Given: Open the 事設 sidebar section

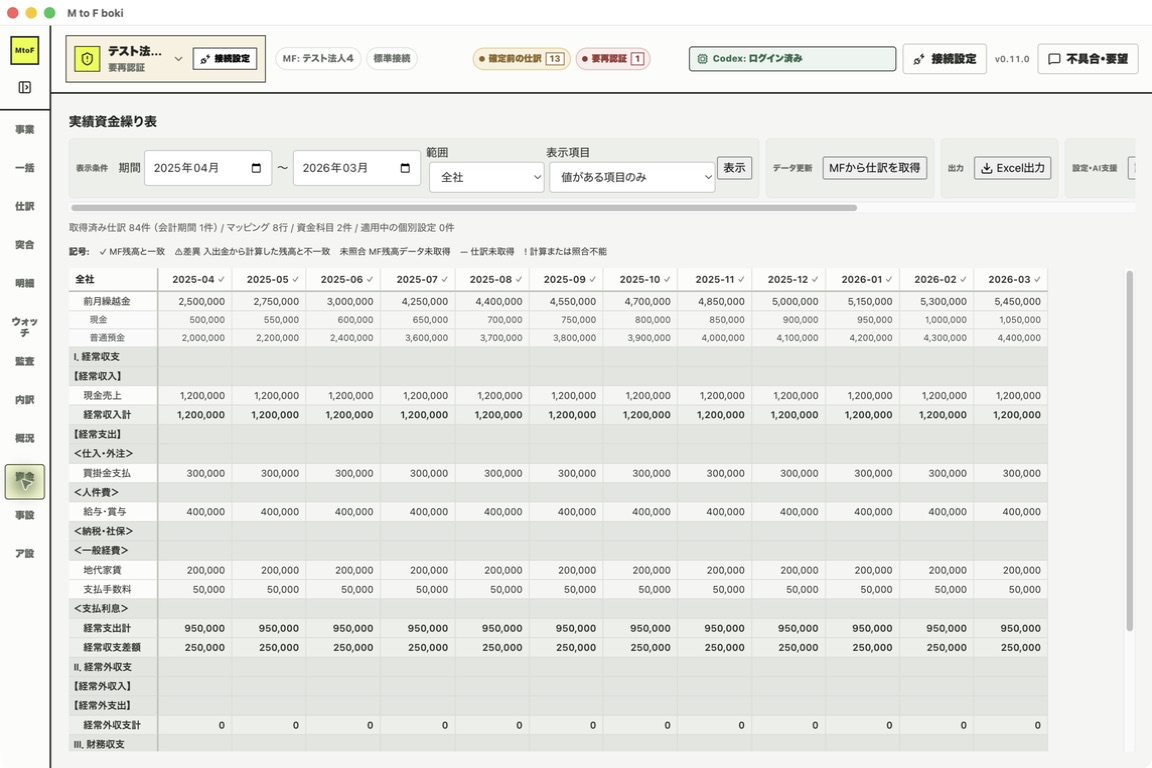Looking at the screenshot, I should point(24,515).
